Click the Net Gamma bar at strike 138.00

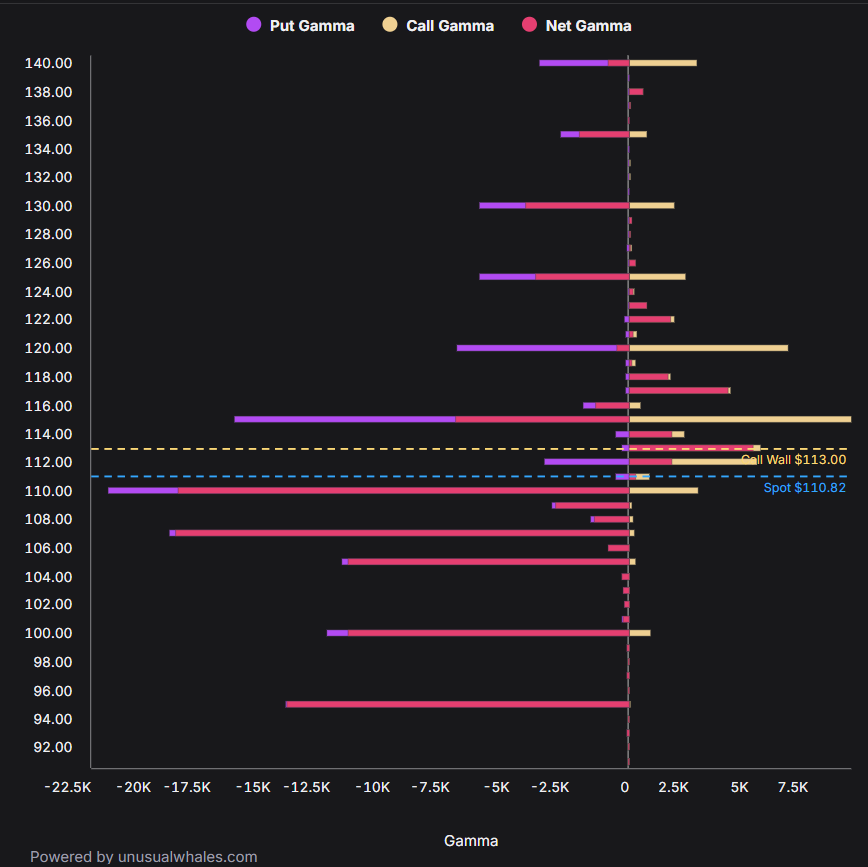pyautogui.click(x=636, y=92)
